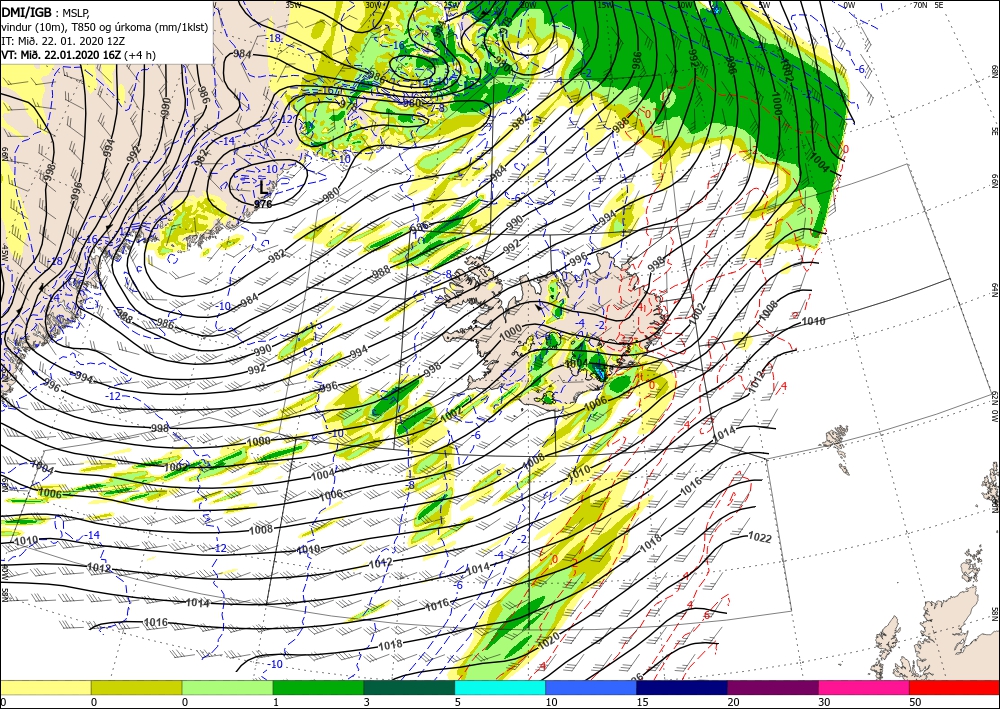Click the 'L' low pressure marker
1000x709 pixels.
263,187
